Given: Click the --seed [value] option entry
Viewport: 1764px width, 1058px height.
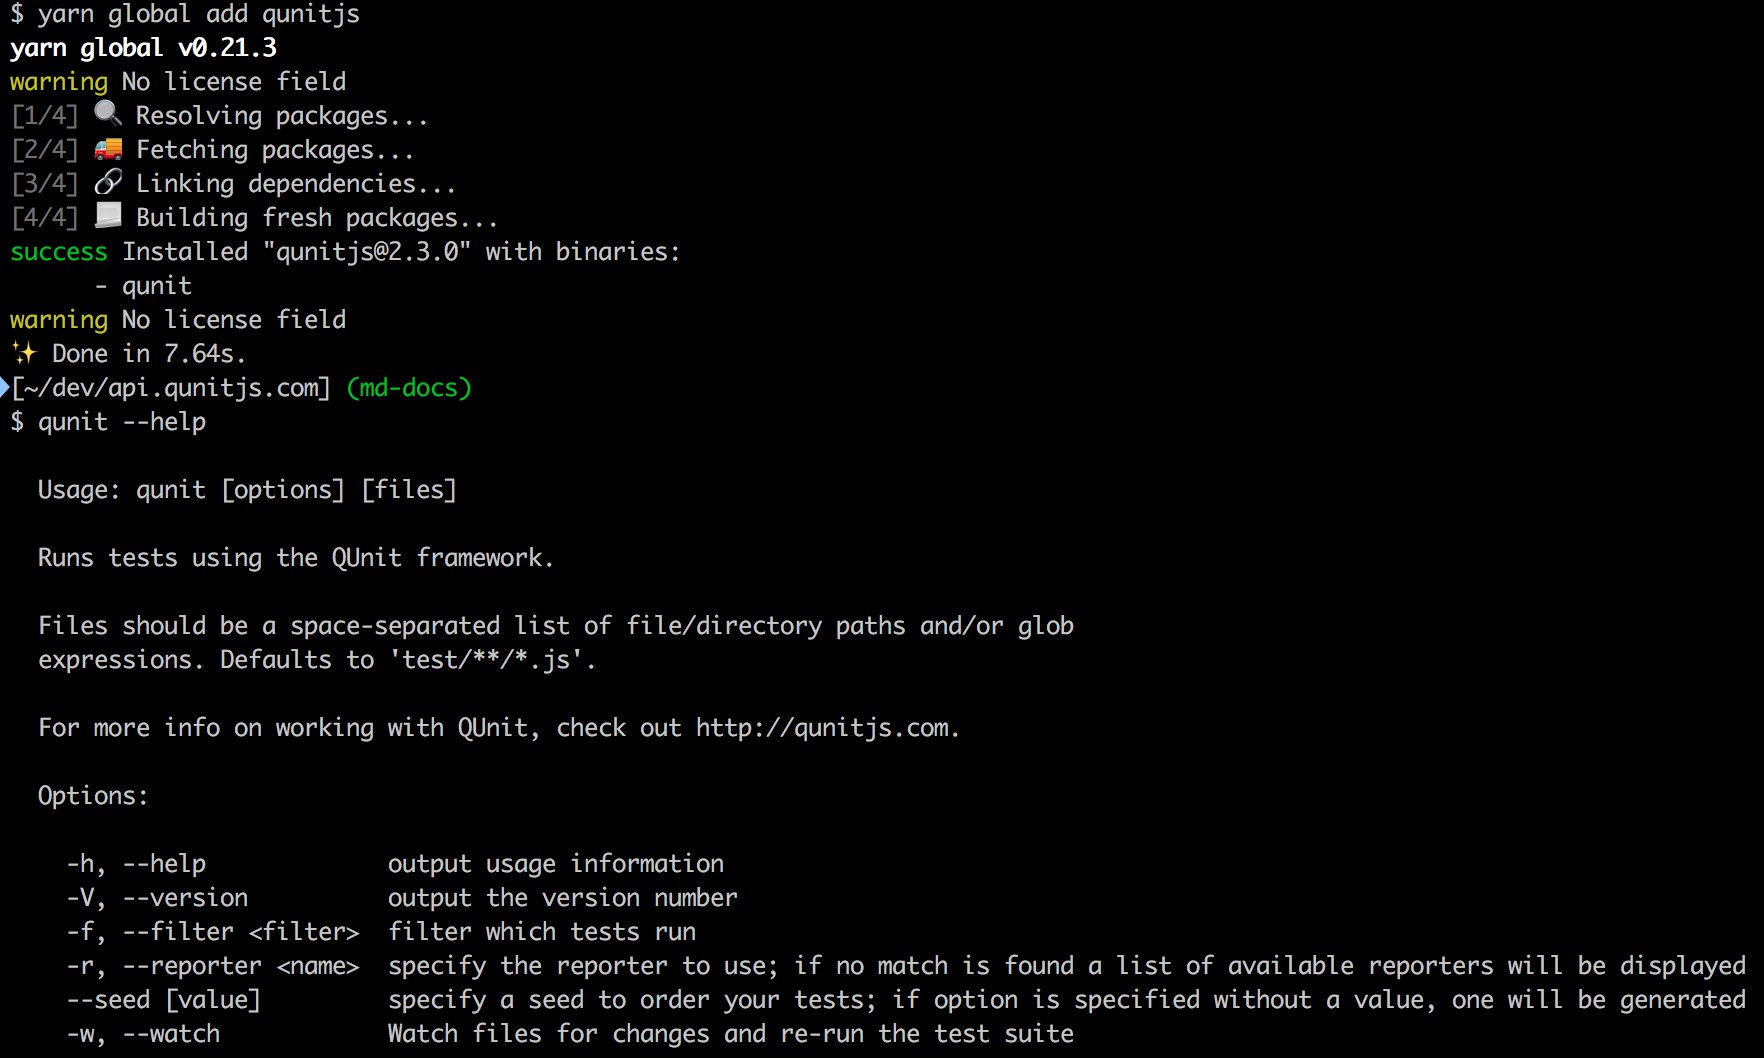Looking at the screenshot, I should click(x=163, y=999).
